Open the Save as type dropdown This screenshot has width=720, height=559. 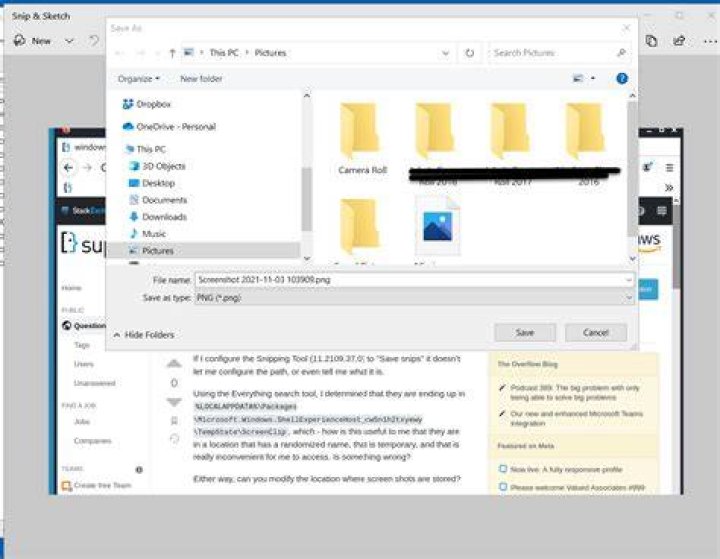[x=414, y=298]
